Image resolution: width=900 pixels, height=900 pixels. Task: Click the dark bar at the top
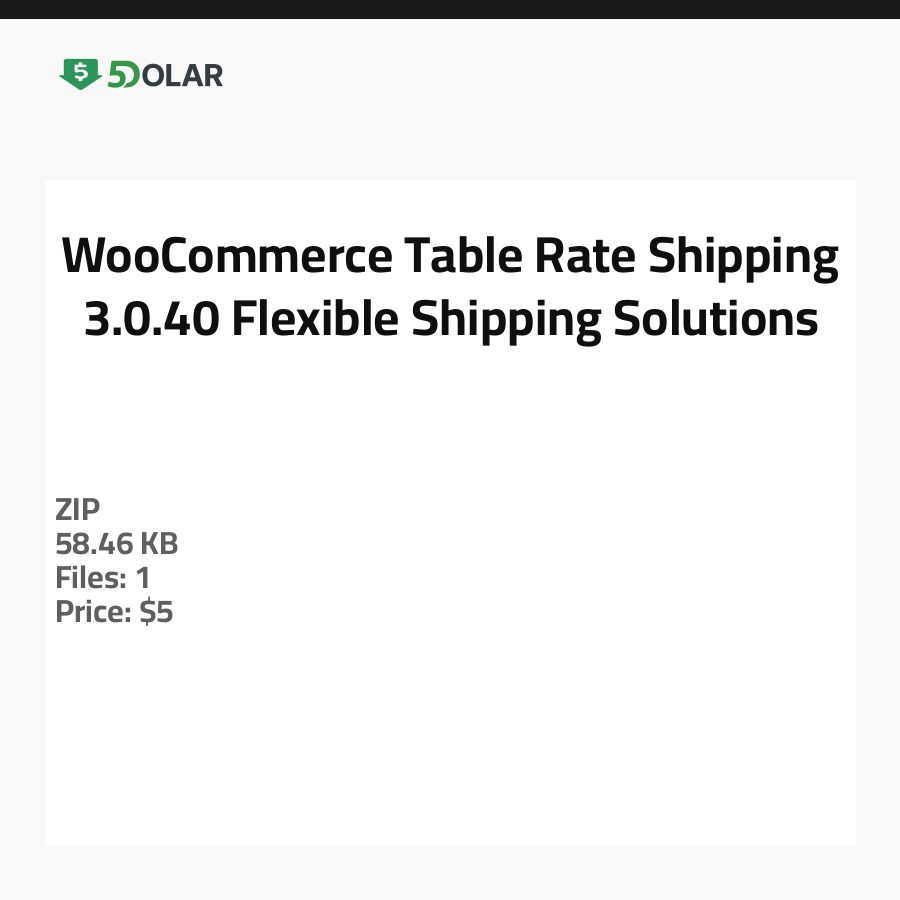pyautogui.click(x=450, y=9)
